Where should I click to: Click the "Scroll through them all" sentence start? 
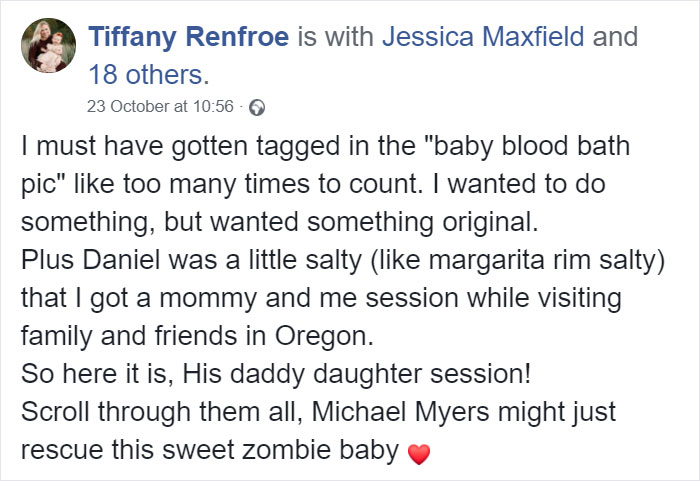162,412
